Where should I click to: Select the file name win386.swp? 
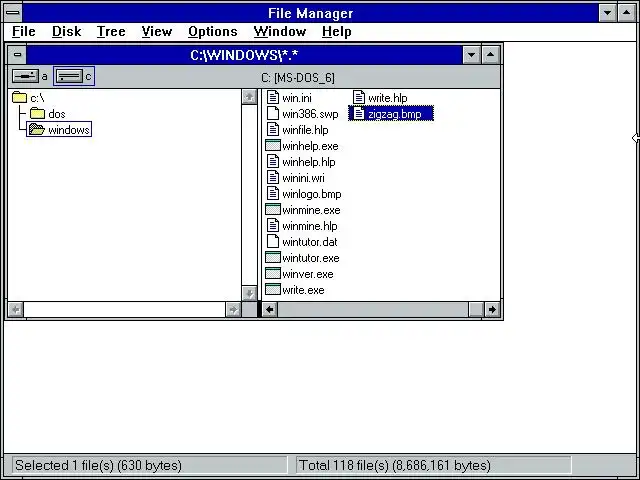(310, 114)
